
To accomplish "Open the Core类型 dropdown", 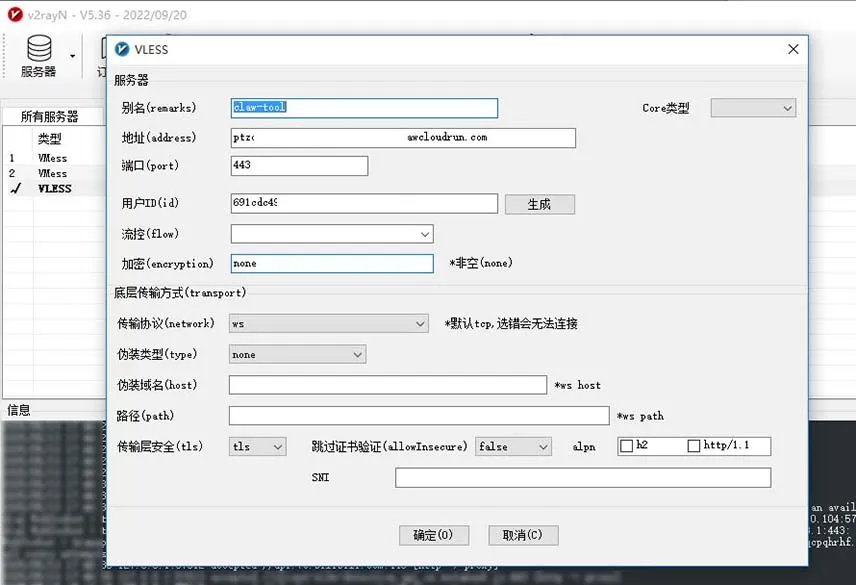I will 753,108.
